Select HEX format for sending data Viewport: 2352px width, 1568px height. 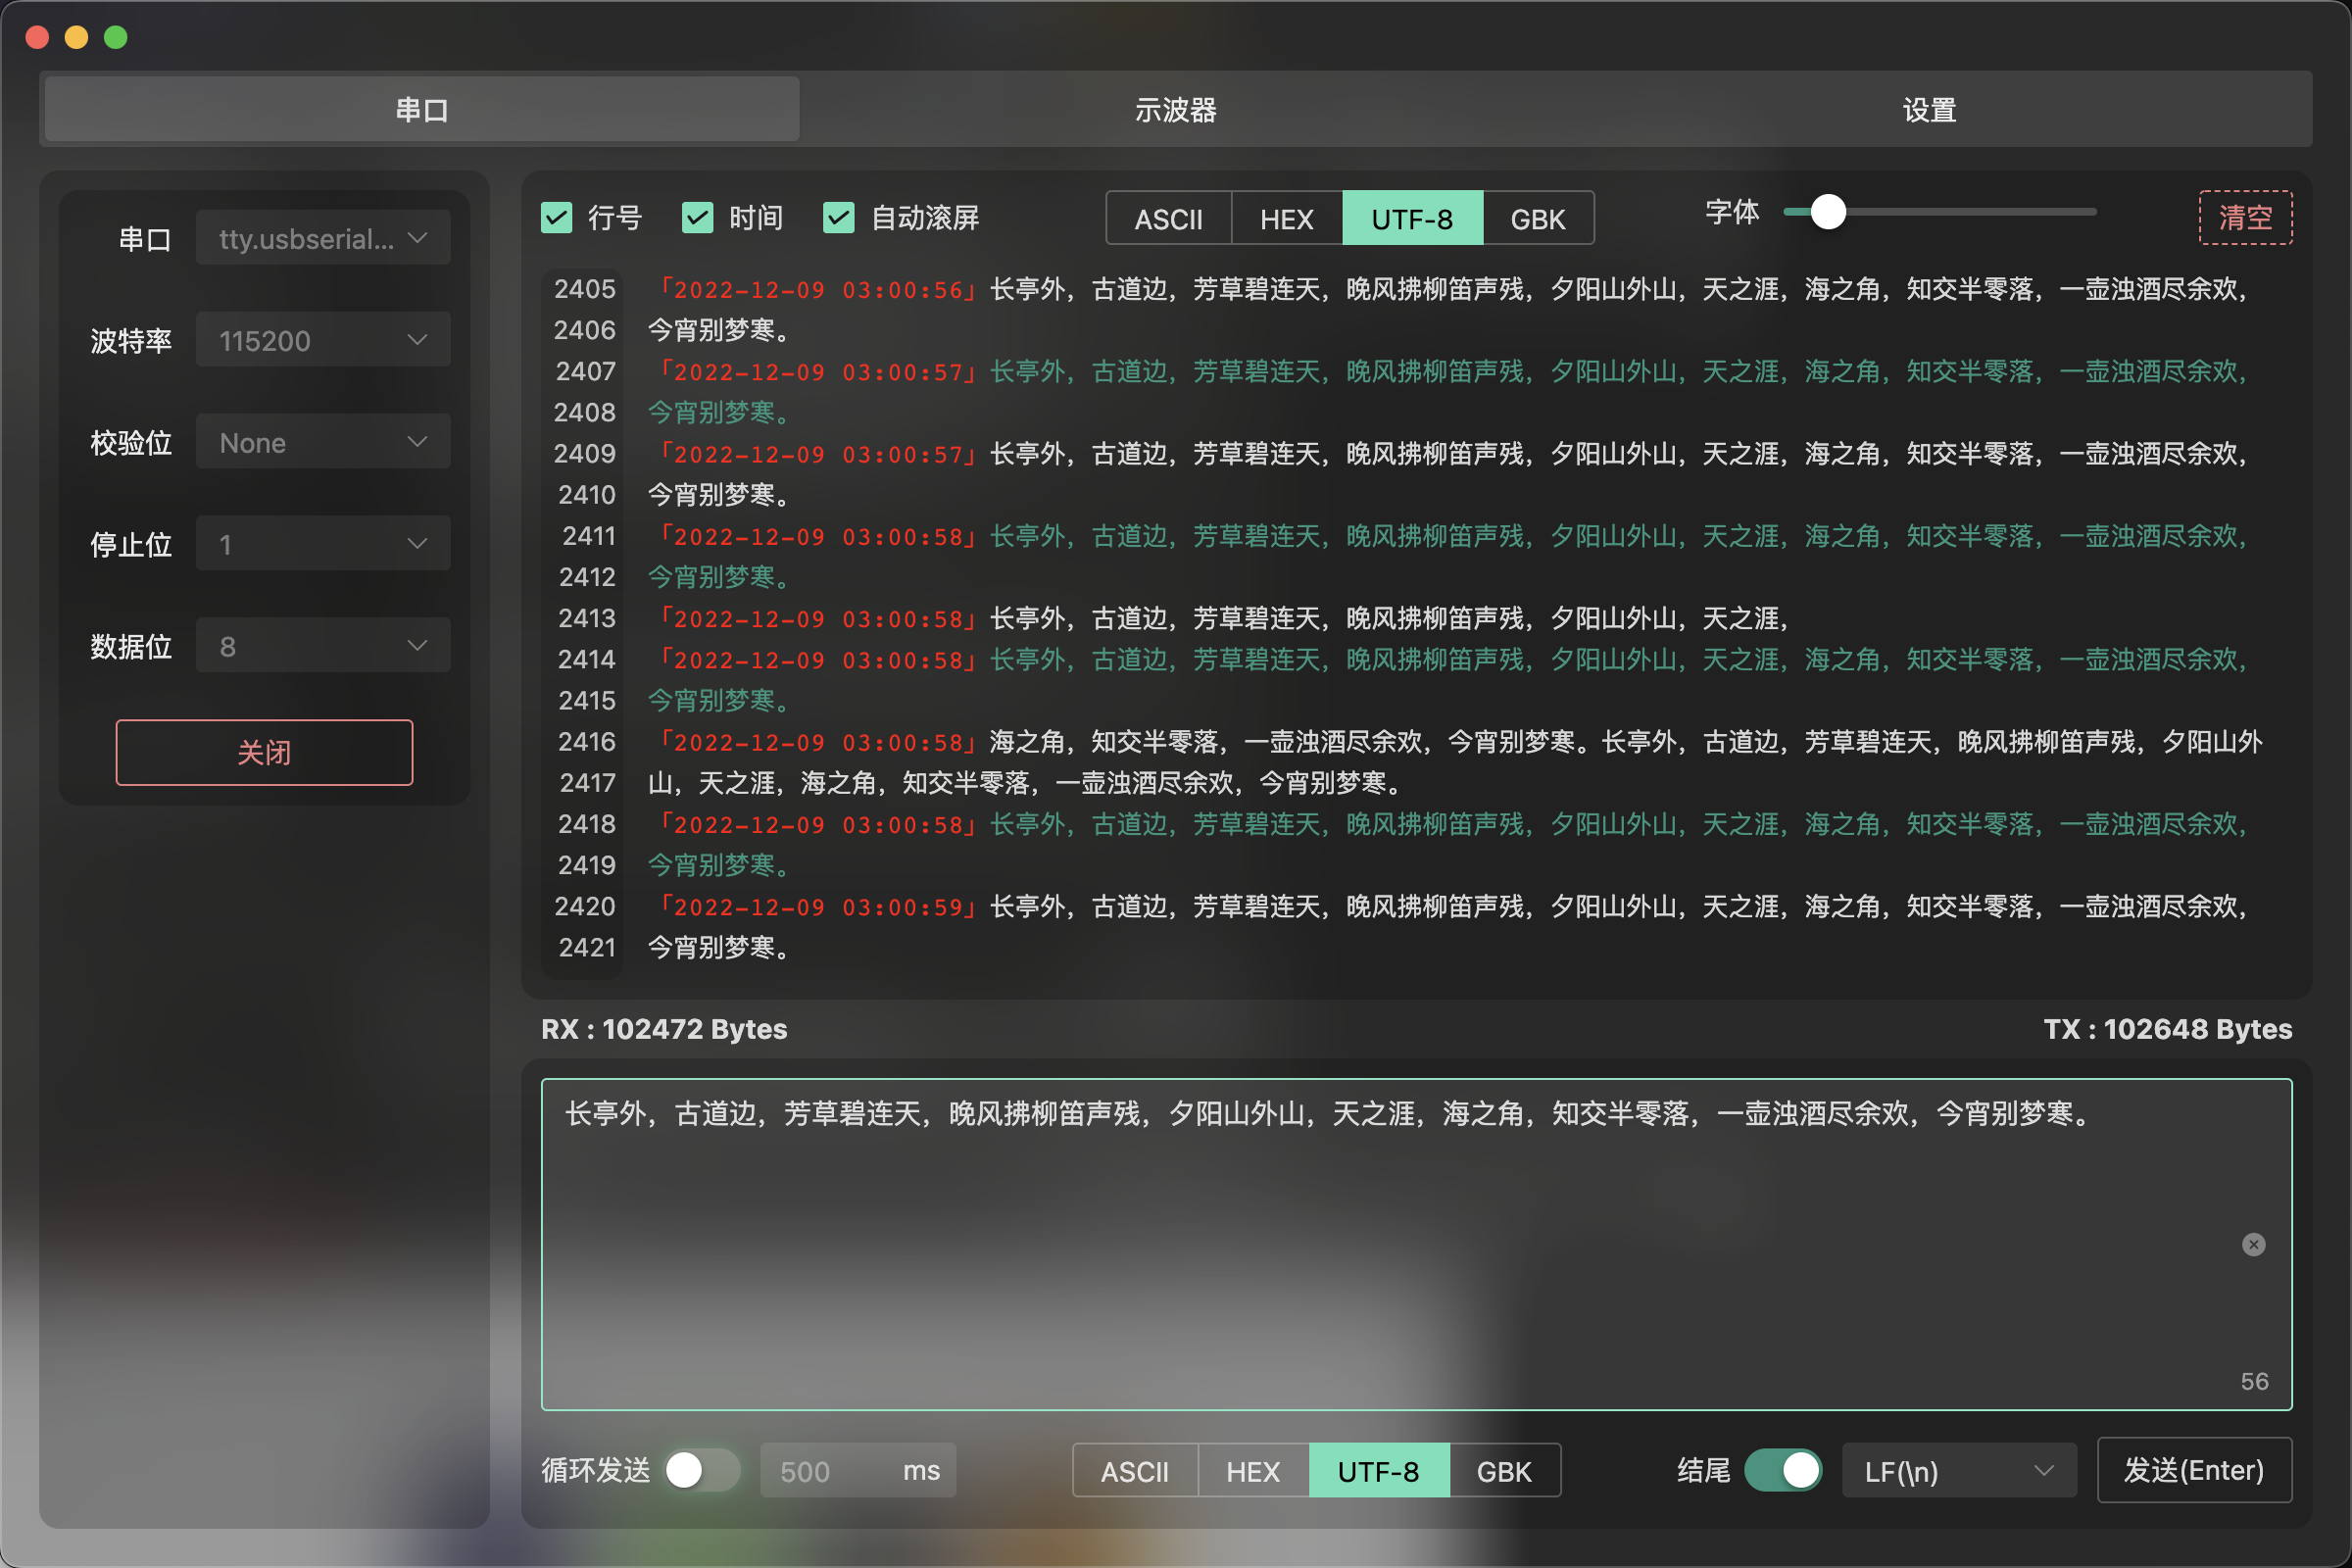(x=1252, y=1471)
